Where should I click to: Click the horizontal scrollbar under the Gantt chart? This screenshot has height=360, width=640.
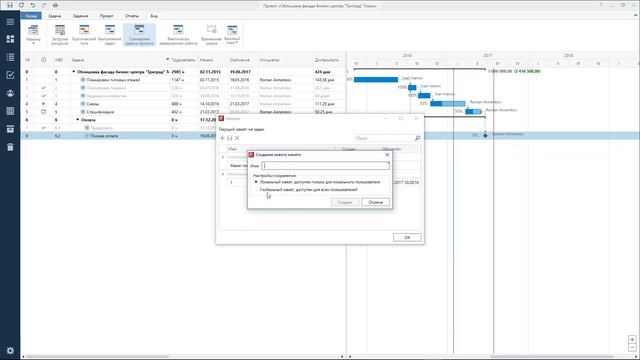pos(551,357)
